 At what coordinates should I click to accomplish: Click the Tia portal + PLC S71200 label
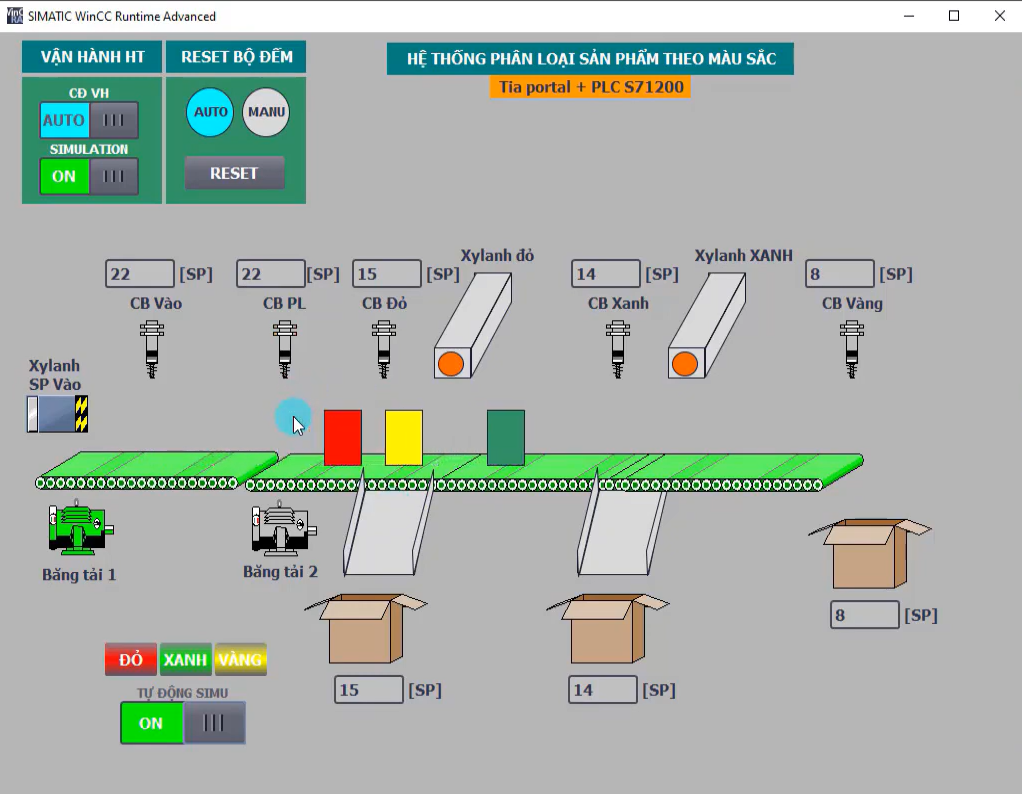coord(591,87)
